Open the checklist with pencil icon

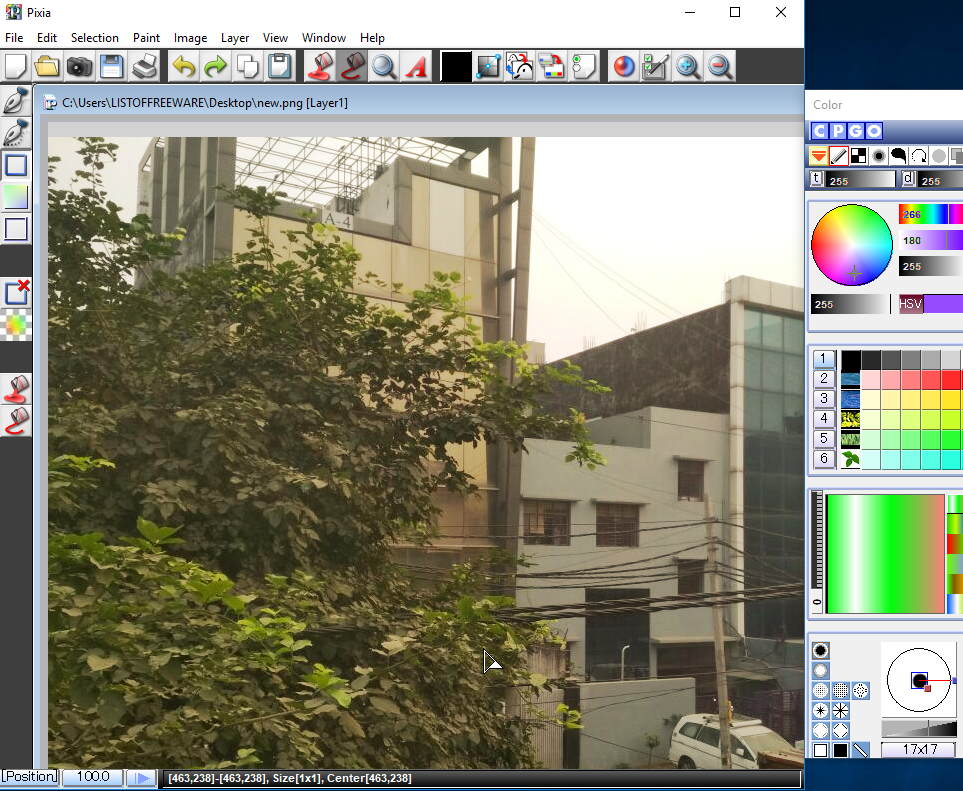[655, 66]
